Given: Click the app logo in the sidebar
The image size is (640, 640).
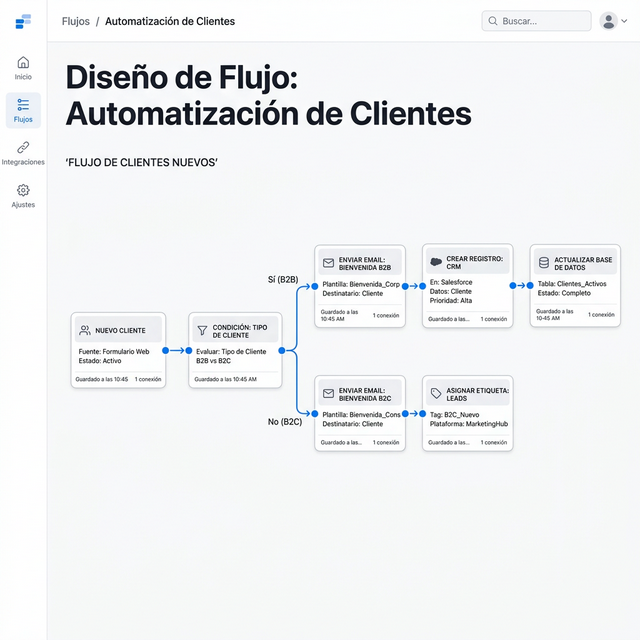Looking at the screenshot, I should pyautogui.click(x=23, y=21).
